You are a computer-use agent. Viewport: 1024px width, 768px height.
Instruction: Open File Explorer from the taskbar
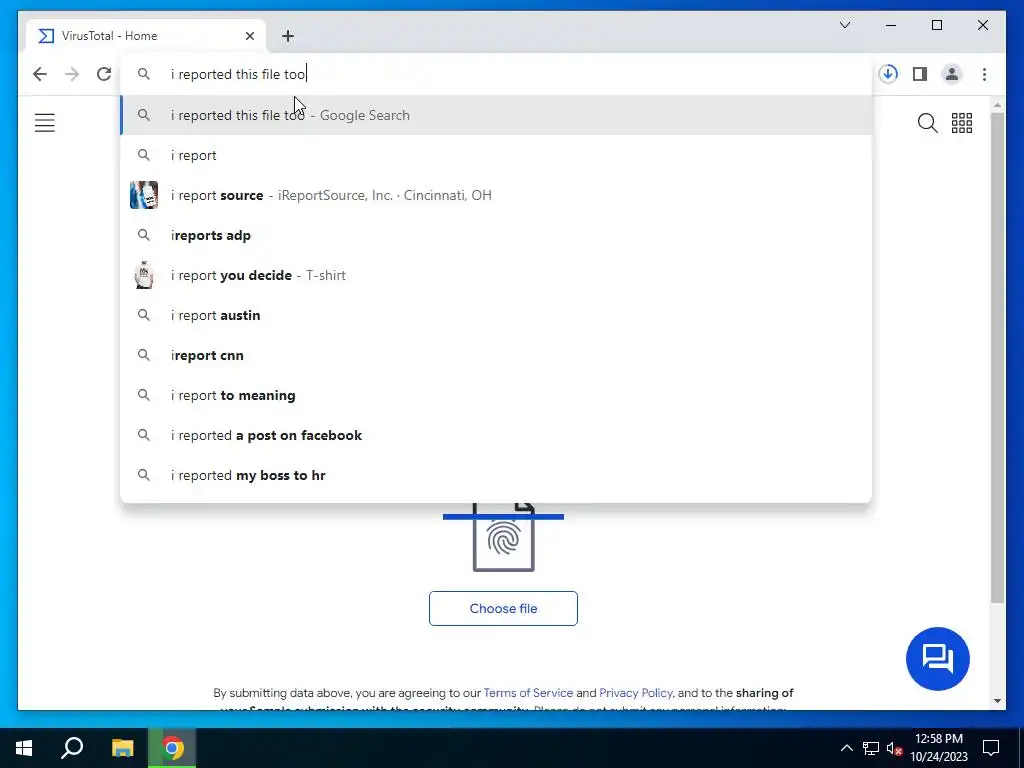click(x=122, y=748)
